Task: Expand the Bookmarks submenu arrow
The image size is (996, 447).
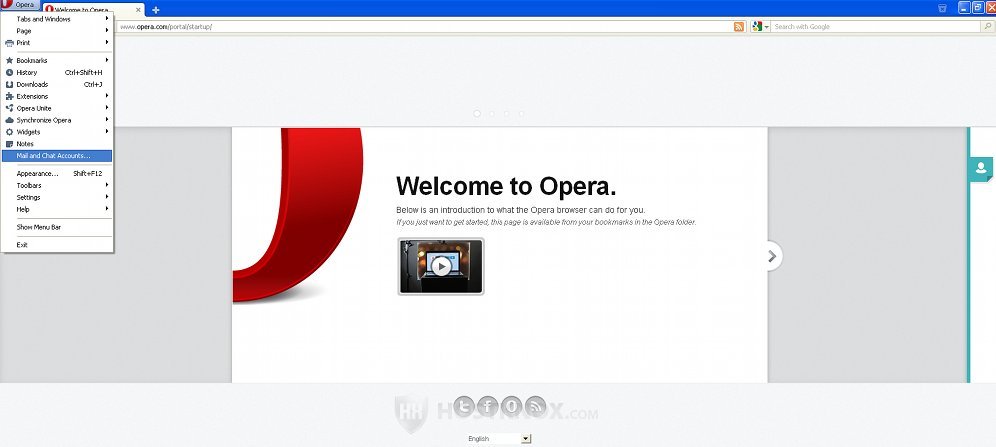Action: [x=107, y=60]
